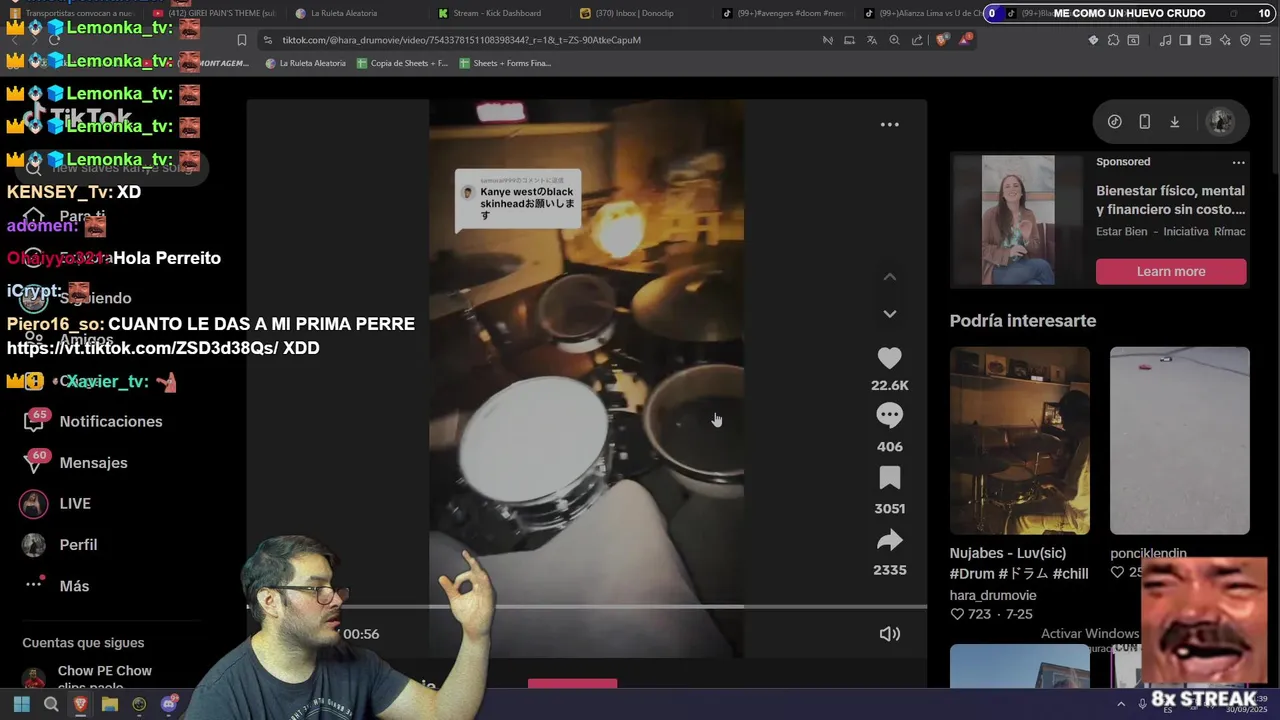Open Discord from the taskbar
The image size is (1280, 720).
coord(169,704)
